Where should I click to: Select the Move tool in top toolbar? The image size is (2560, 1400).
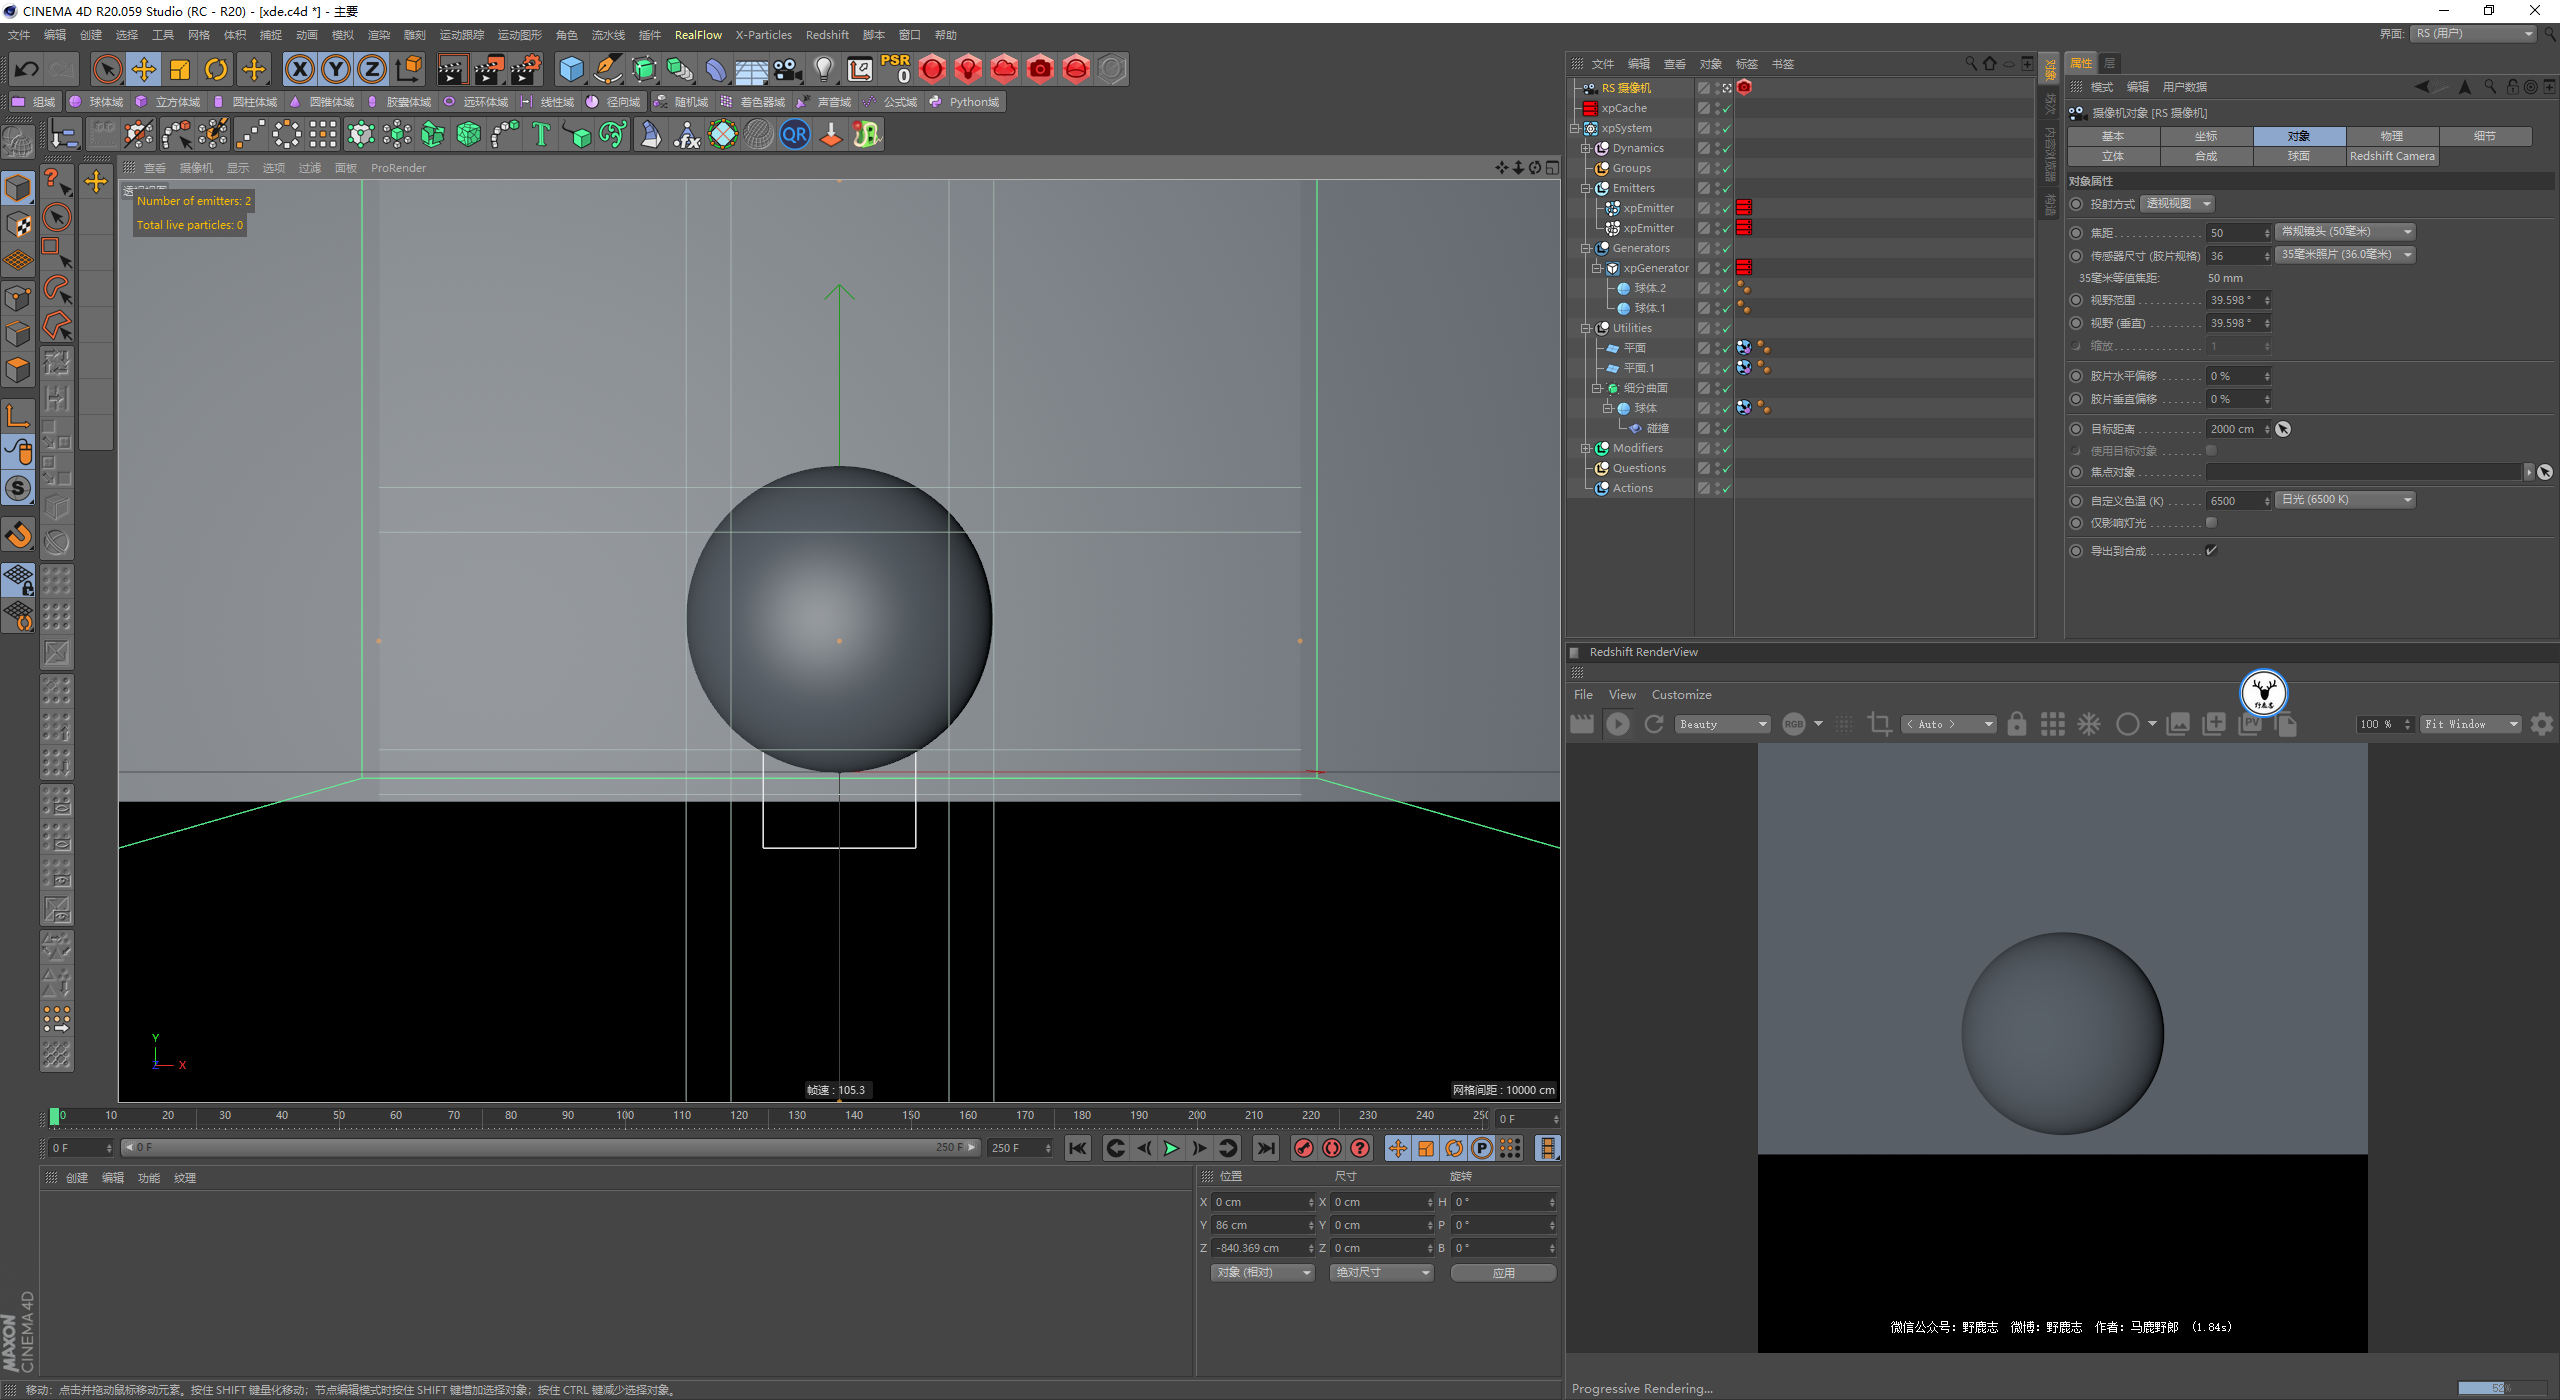(x=144, y=69)
